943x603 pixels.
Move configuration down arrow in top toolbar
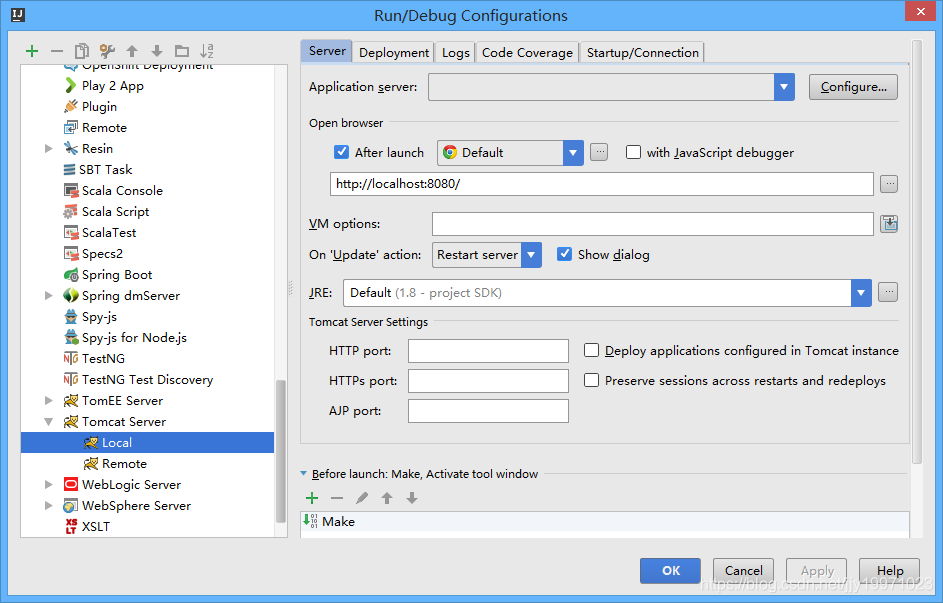click(x=157, y=51)
